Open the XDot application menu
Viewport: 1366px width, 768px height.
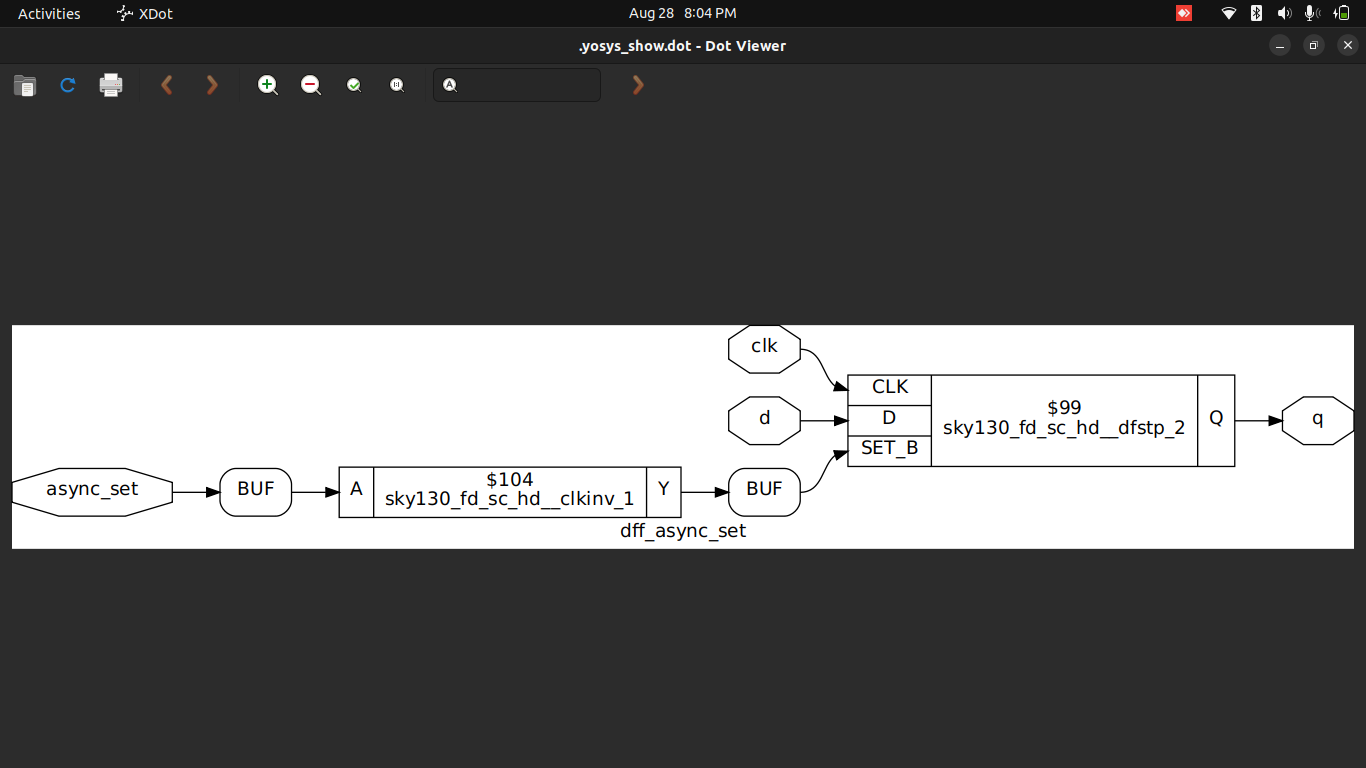pyautogui.click(x=144, y=13)
